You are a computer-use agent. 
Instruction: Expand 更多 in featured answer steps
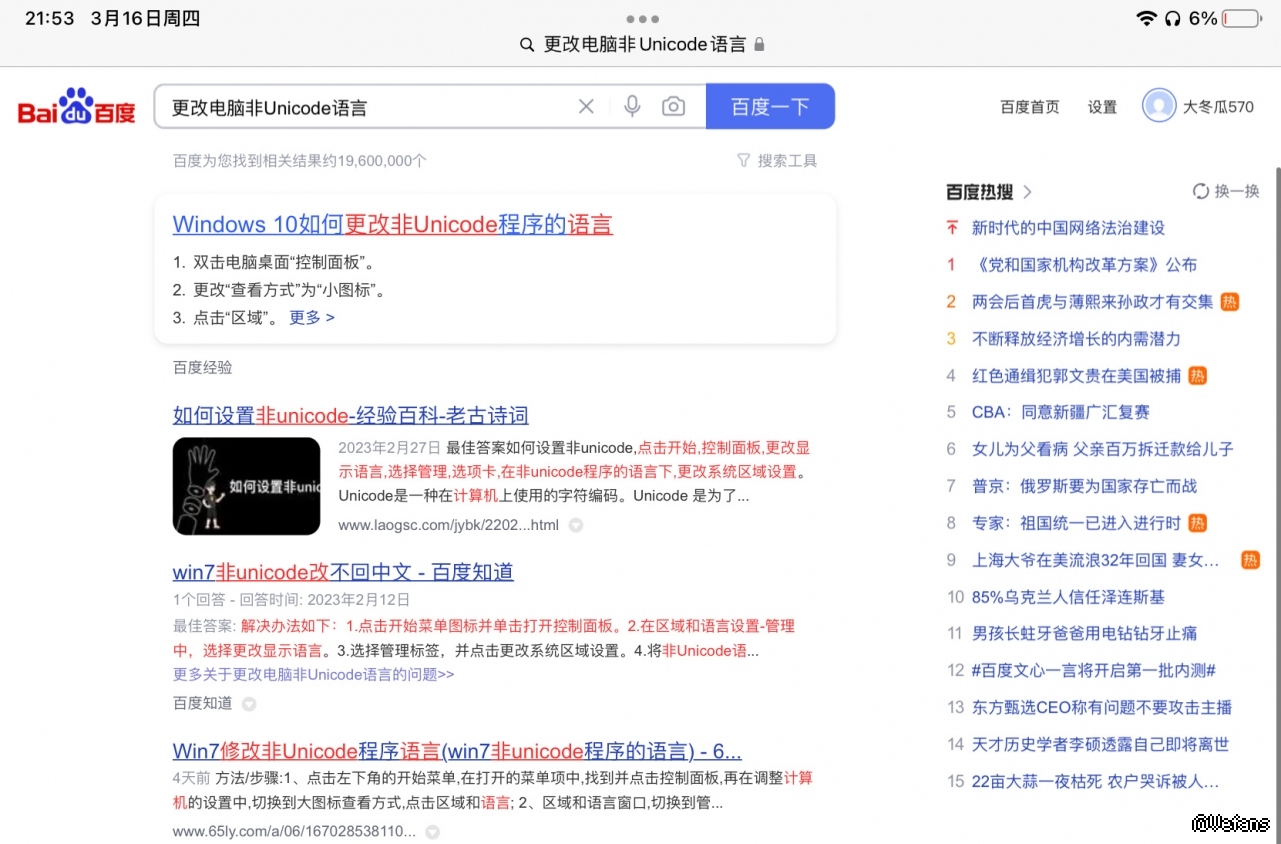pos(312,317)
